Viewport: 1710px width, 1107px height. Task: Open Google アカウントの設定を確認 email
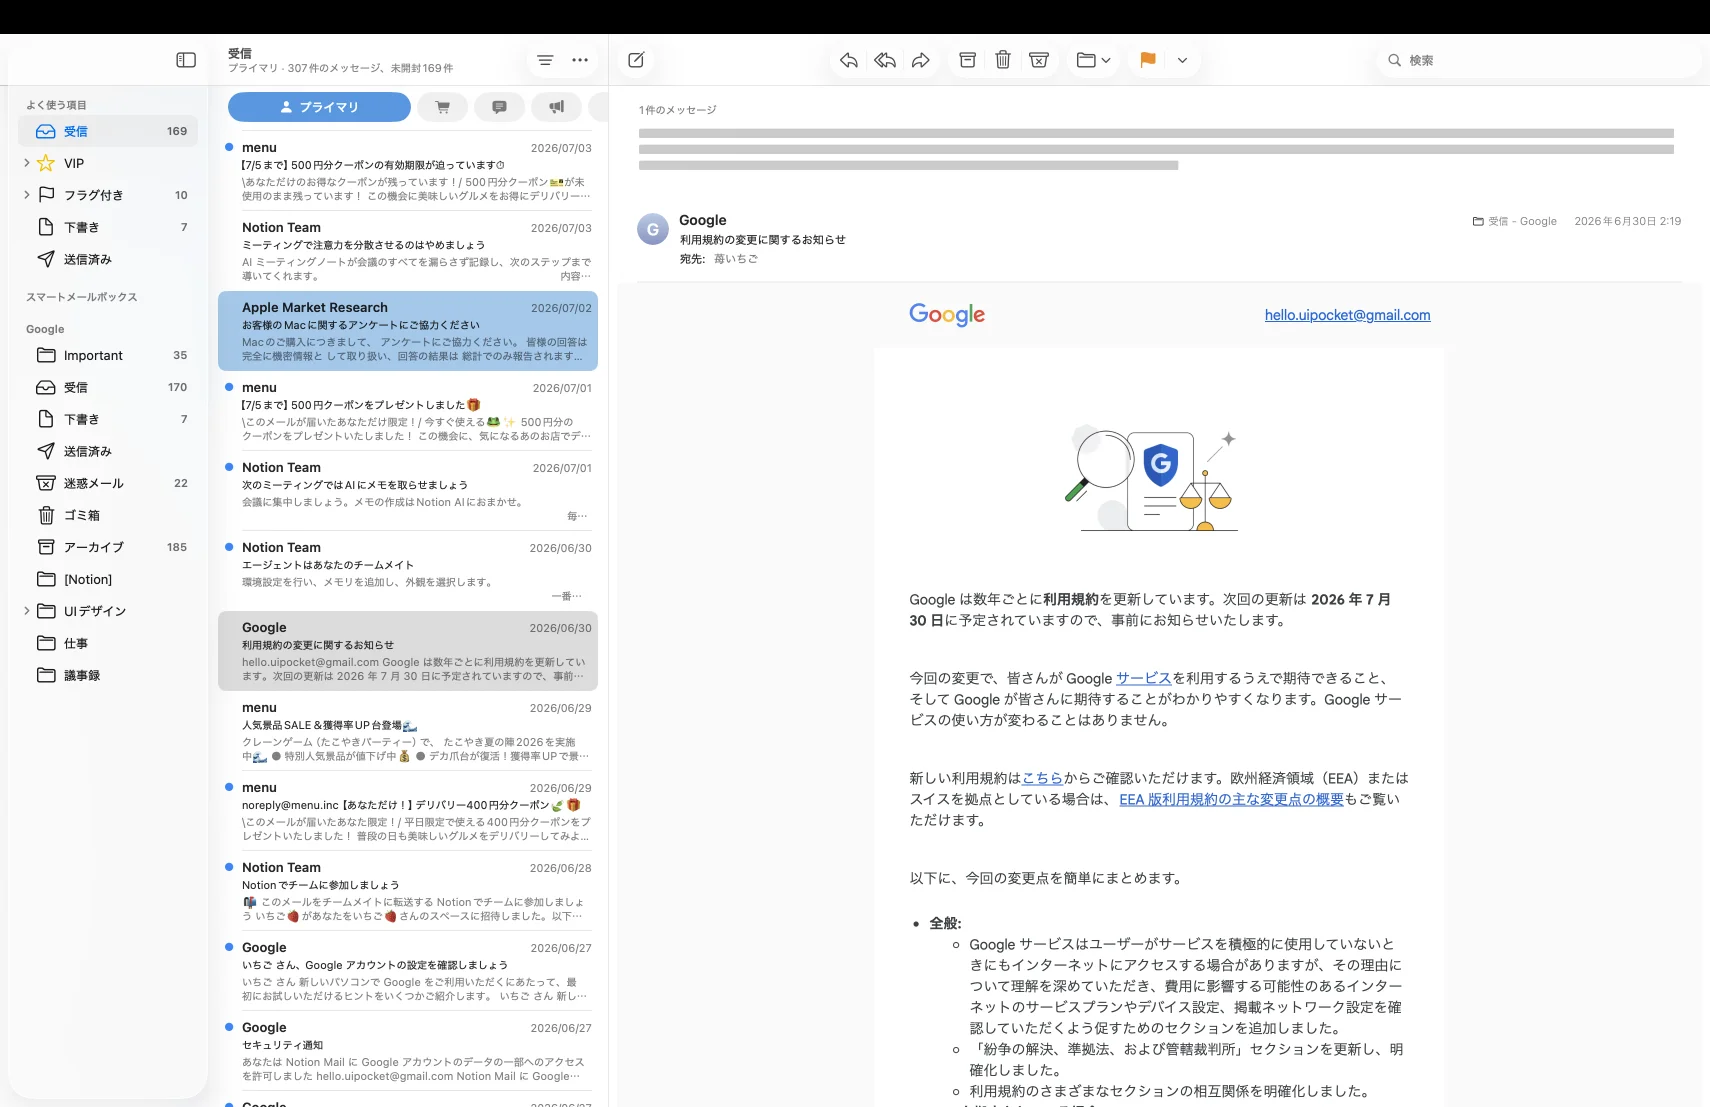(408, 970)
